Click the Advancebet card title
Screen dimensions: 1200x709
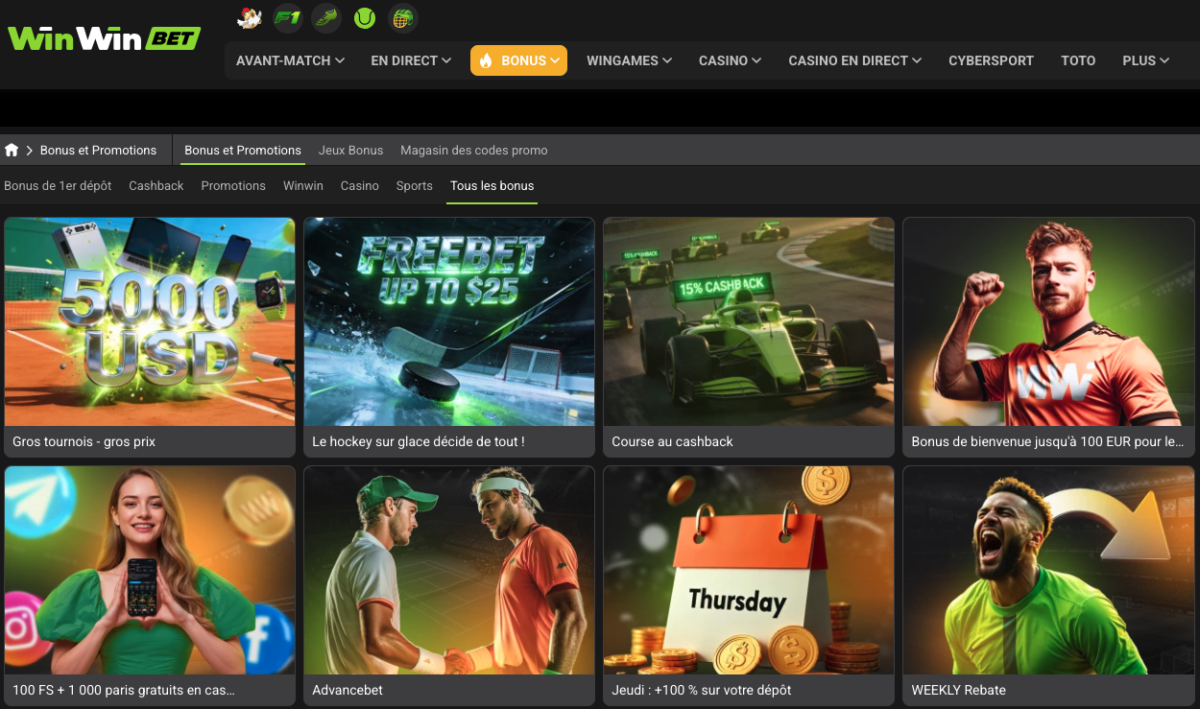click(347, 690)
